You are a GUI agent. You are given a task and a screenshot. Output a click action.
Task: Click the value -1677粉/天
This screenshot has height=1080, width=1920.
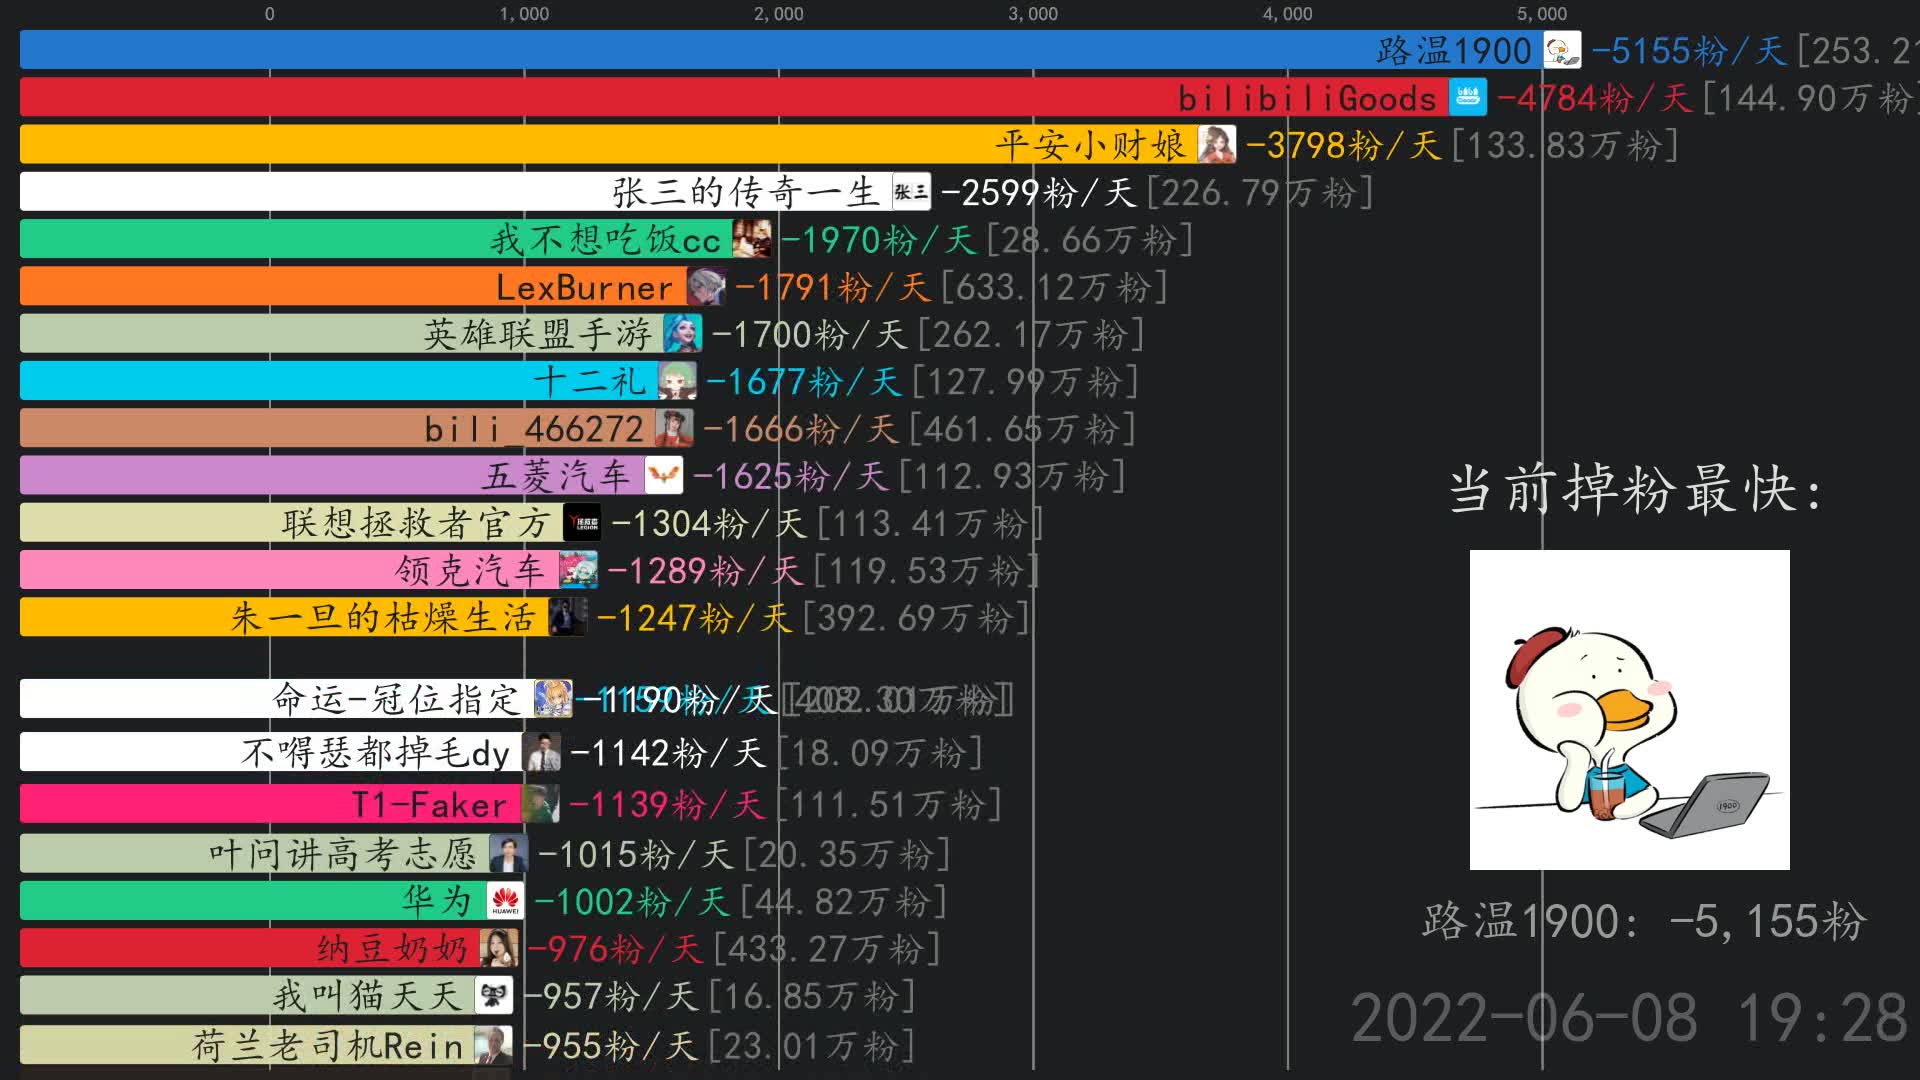click(803, 382)
